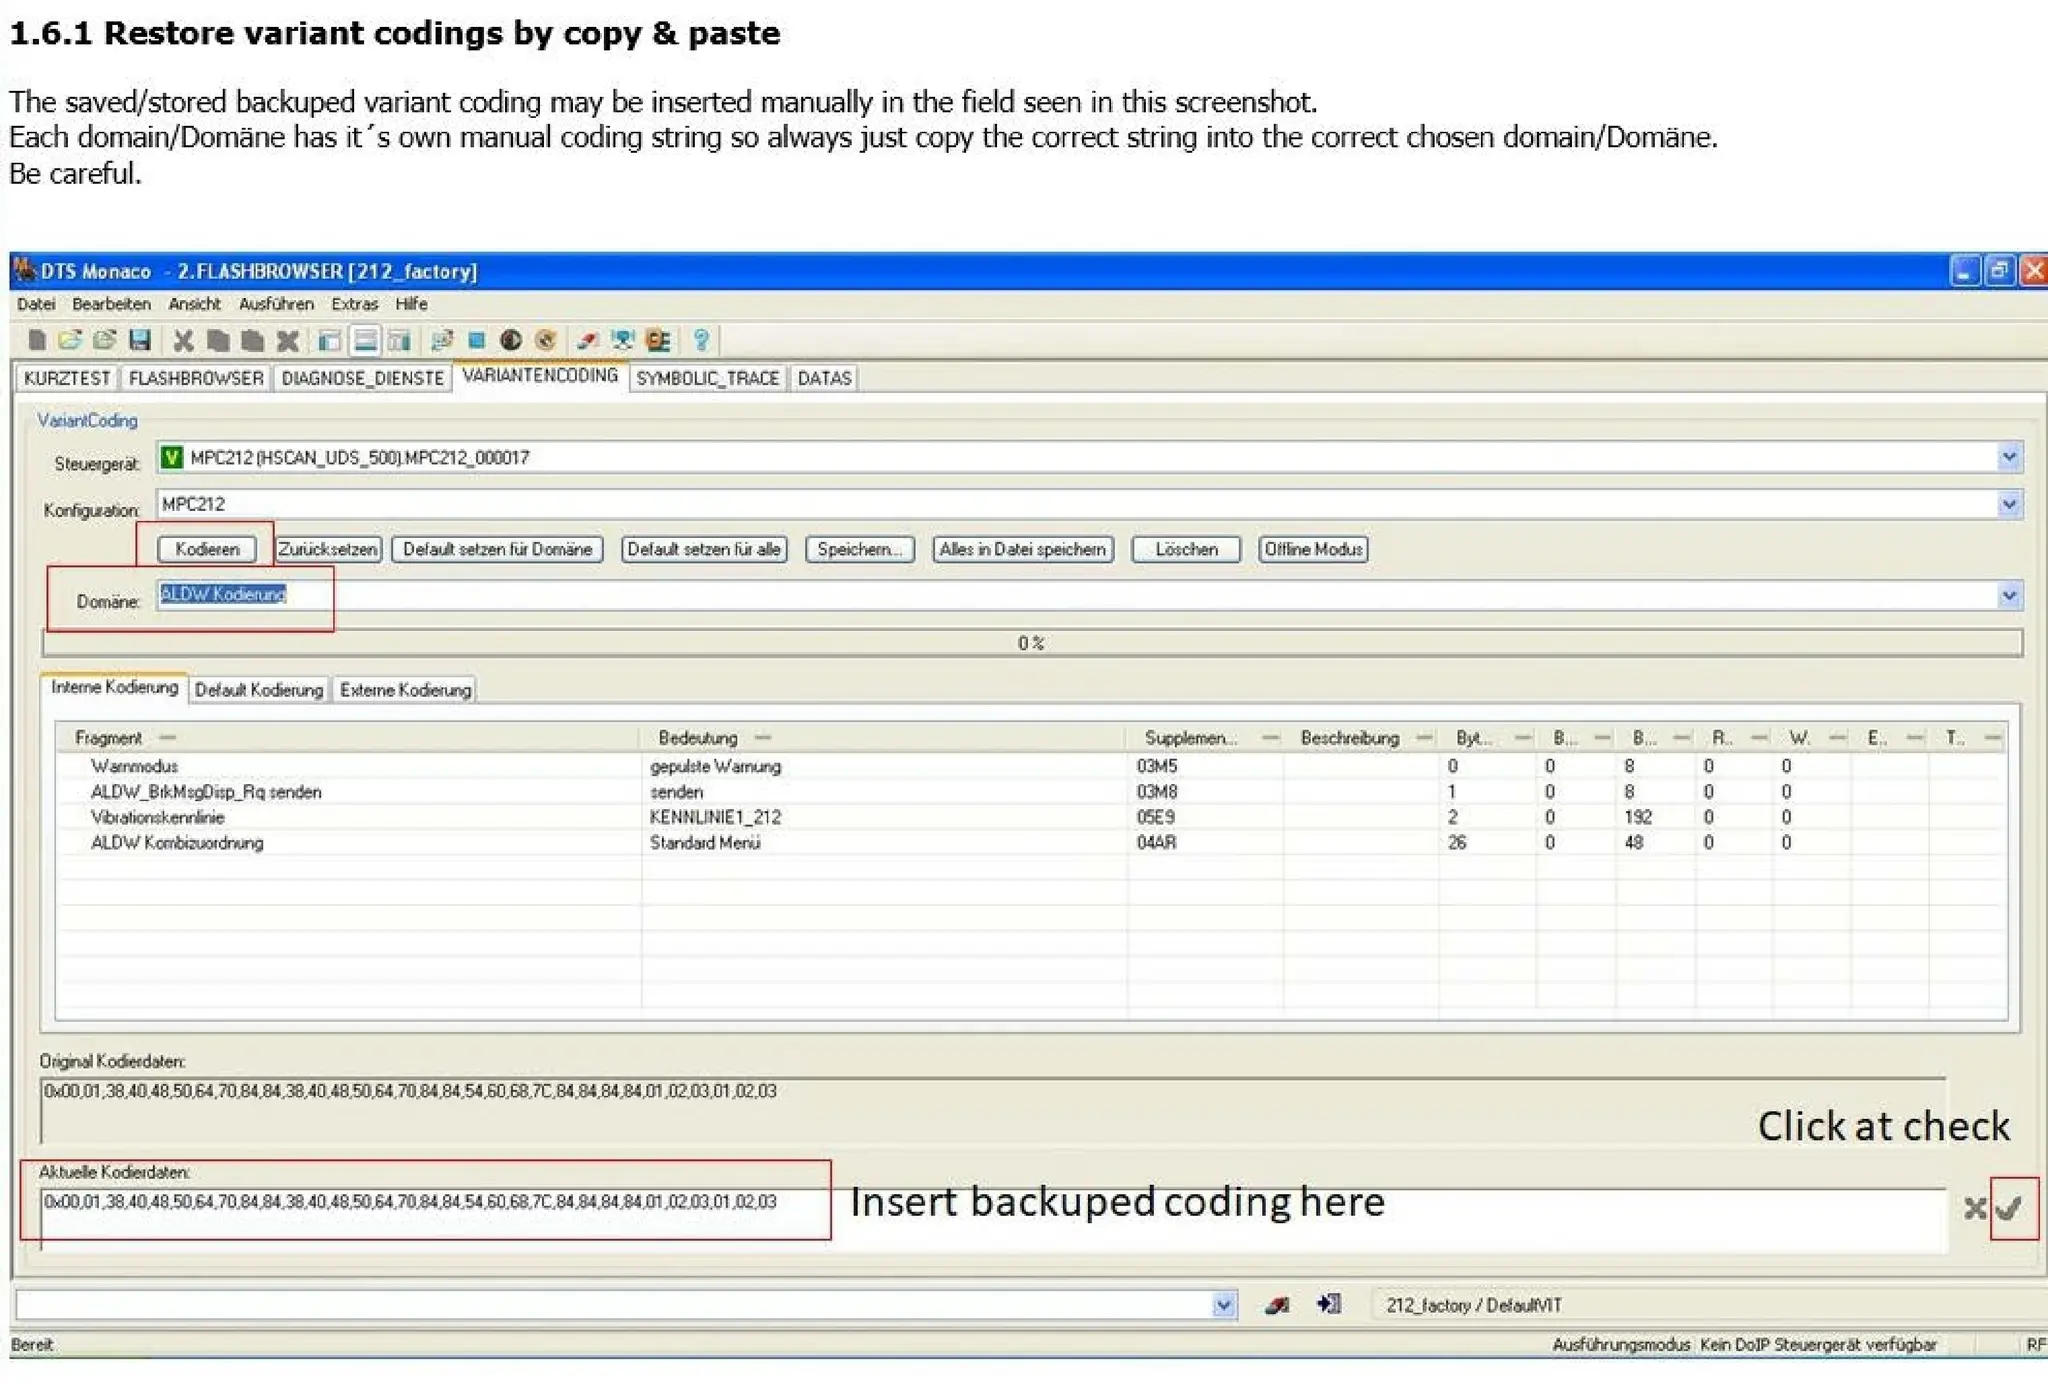The image size is (2048, 1384).
Task: Open the Konfiguration dropdown arrow
Action: coord(2009,504)
